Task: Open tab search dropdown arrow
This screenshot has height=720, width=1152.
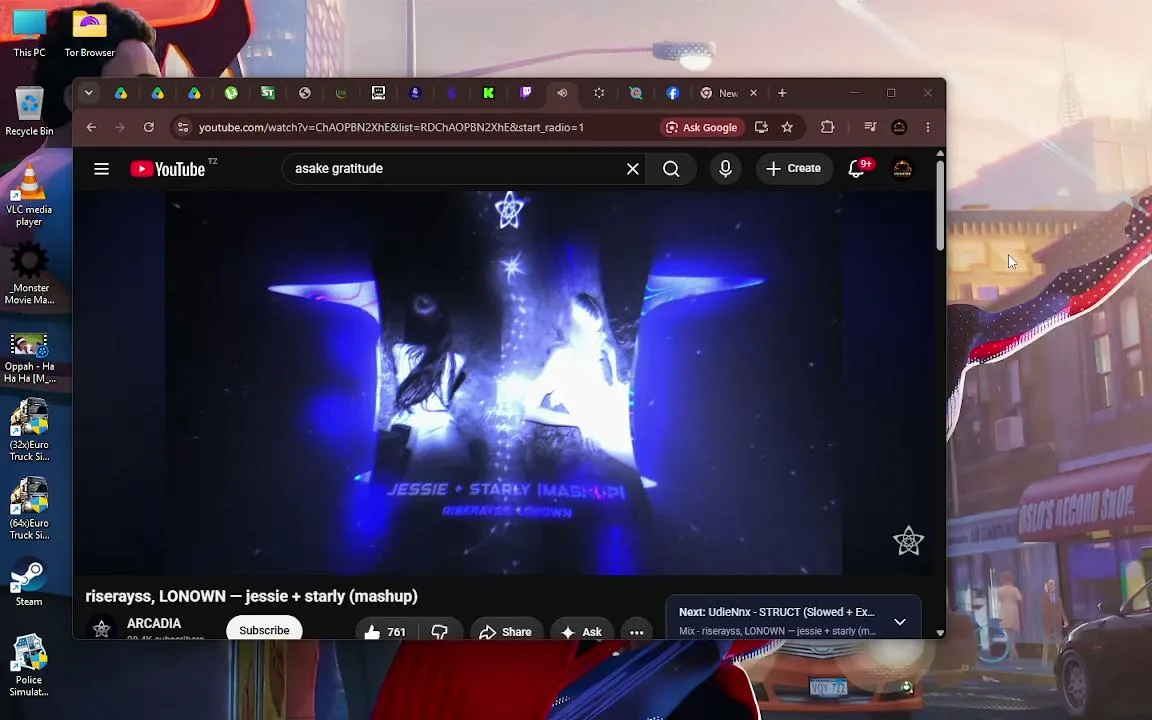Action: coord(88,93)
